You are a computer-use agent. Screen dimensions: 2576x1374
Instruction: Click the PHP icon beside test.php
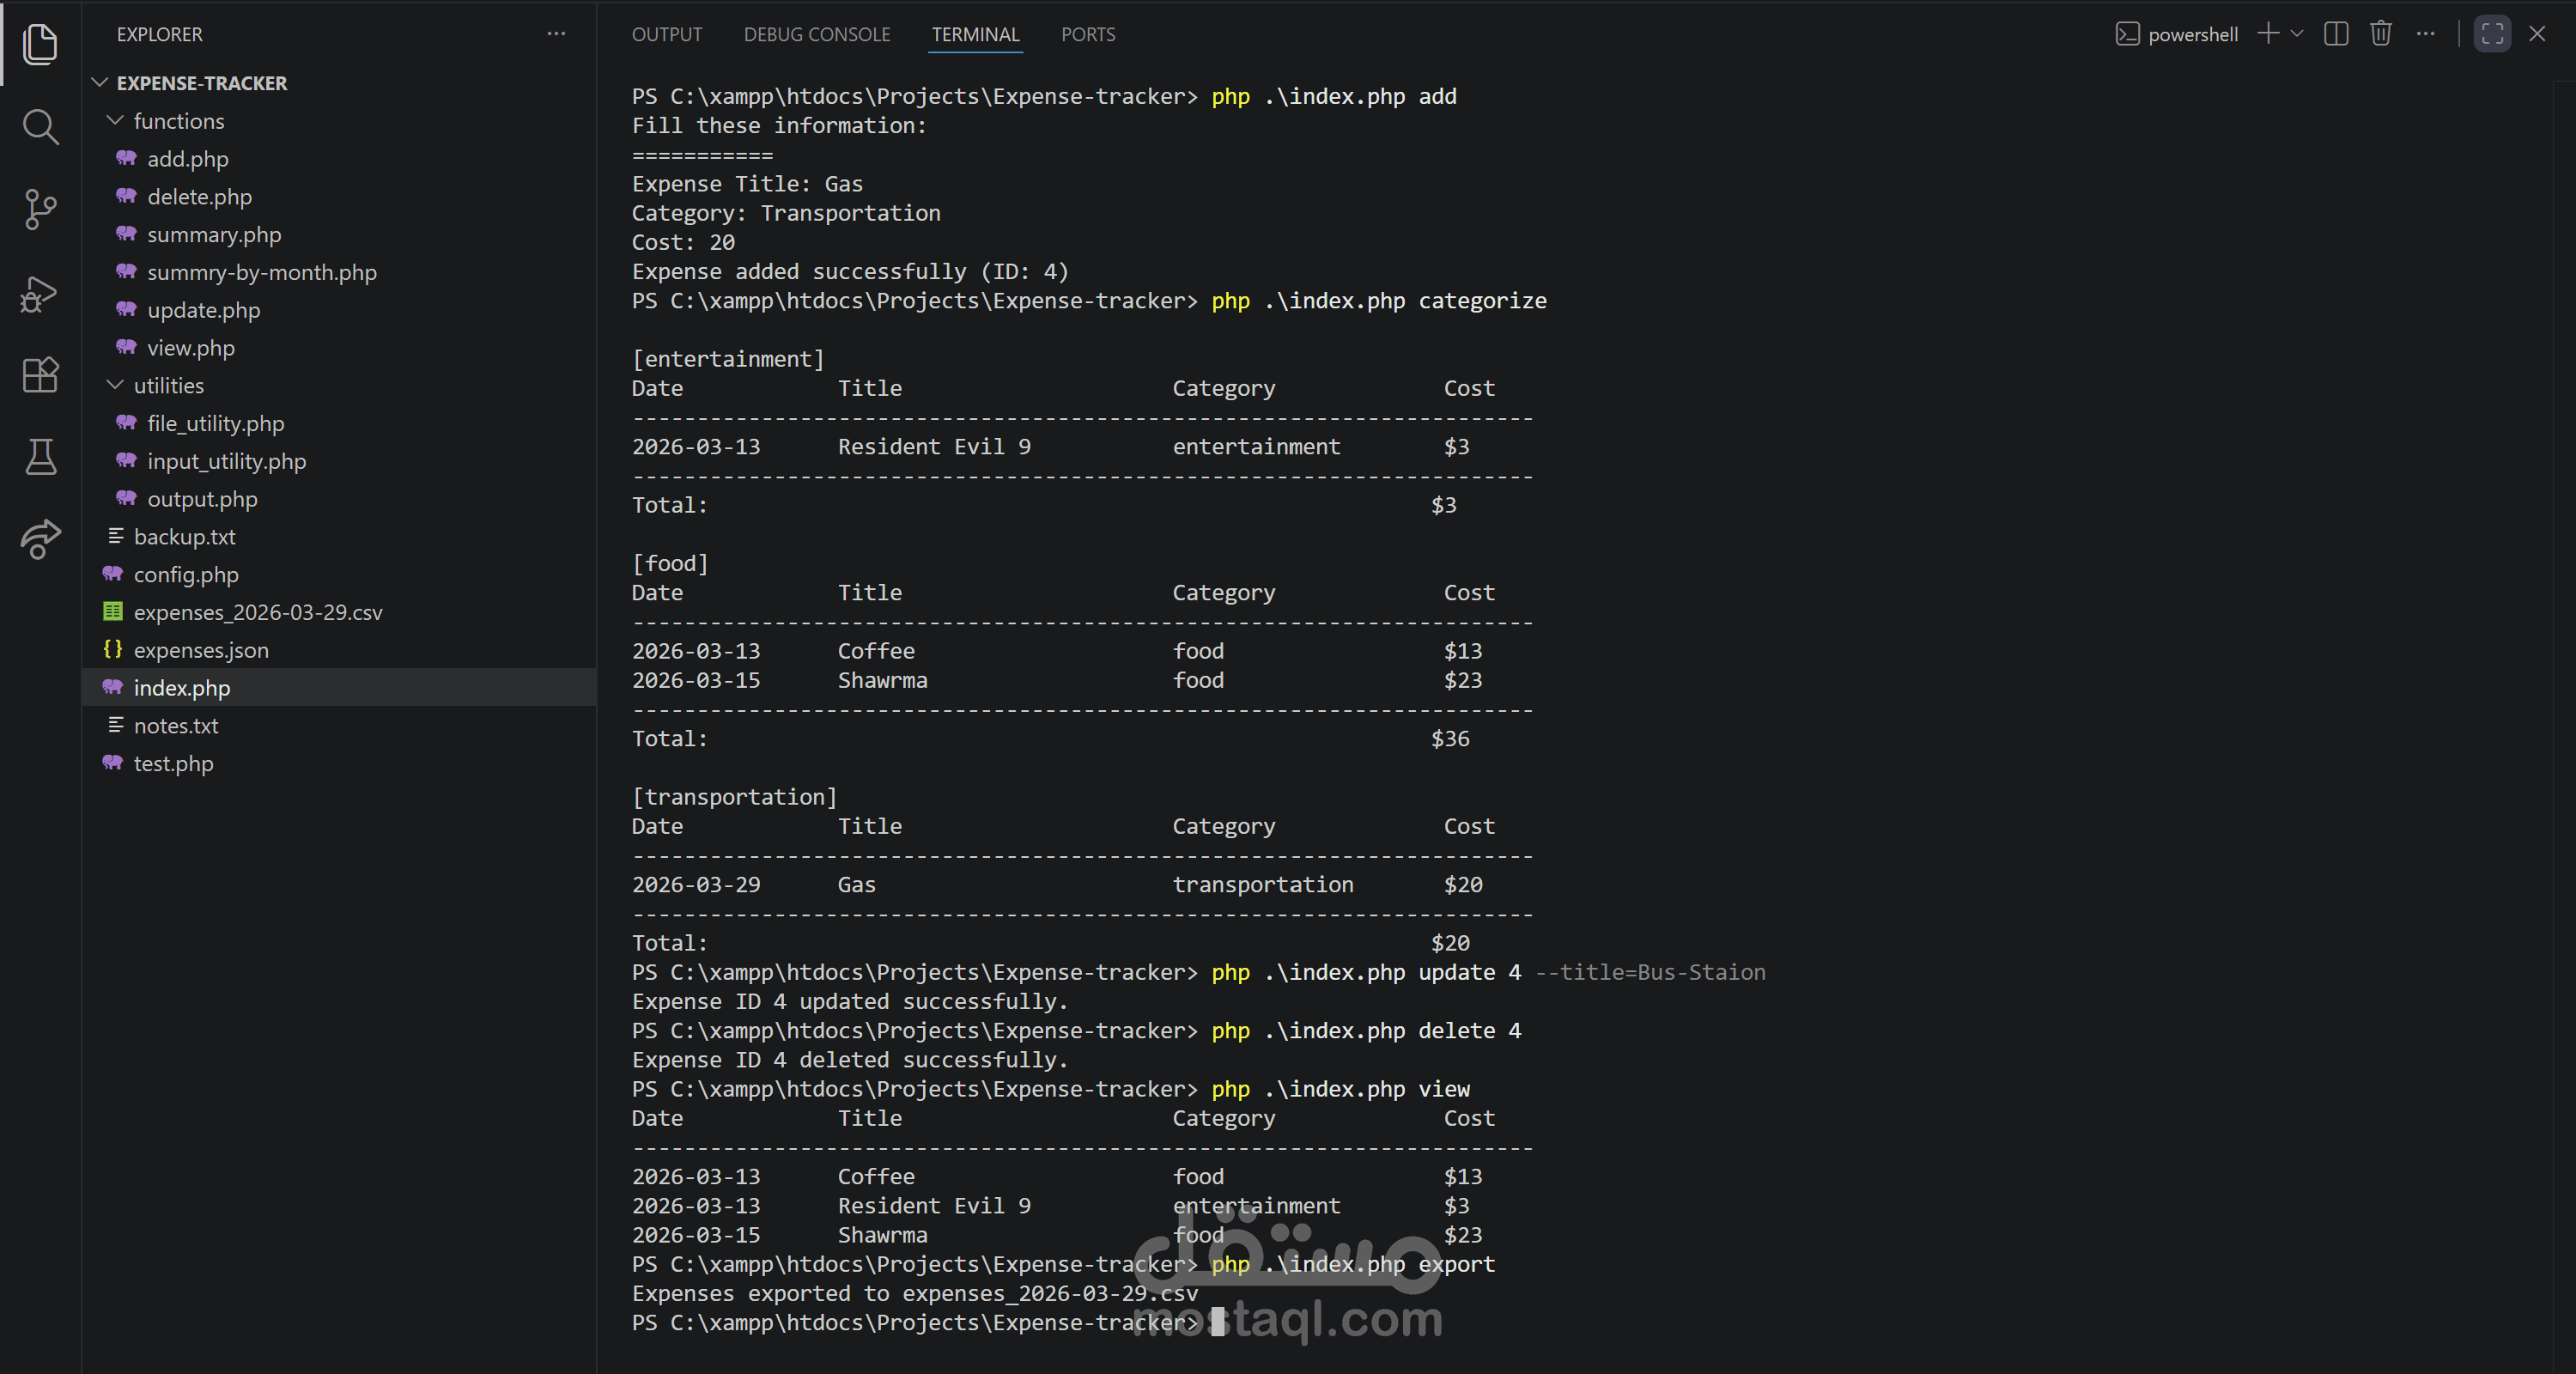[113, 763]
